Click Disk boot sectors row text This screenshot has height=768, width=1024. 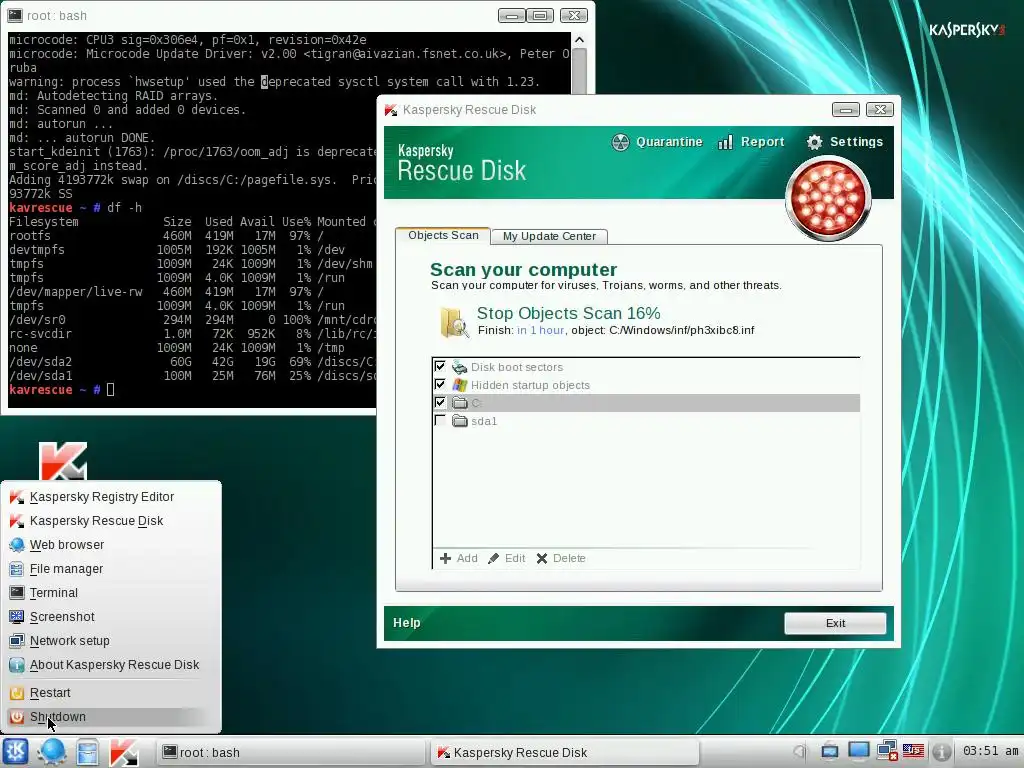(x=517, y=367)
